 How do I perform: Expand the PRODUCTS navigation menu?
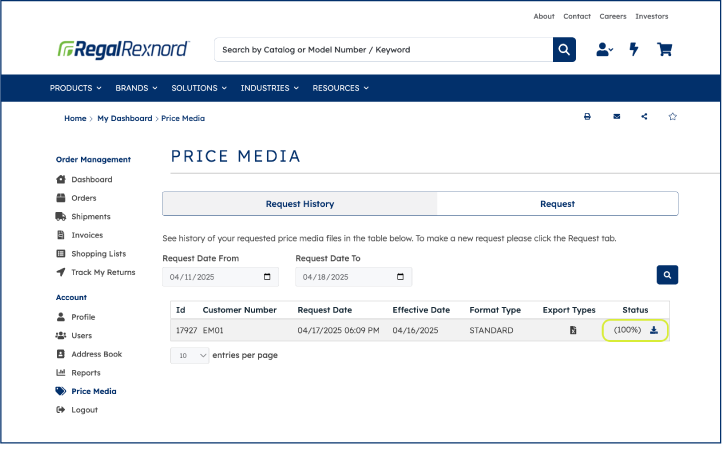pos(76,88)
